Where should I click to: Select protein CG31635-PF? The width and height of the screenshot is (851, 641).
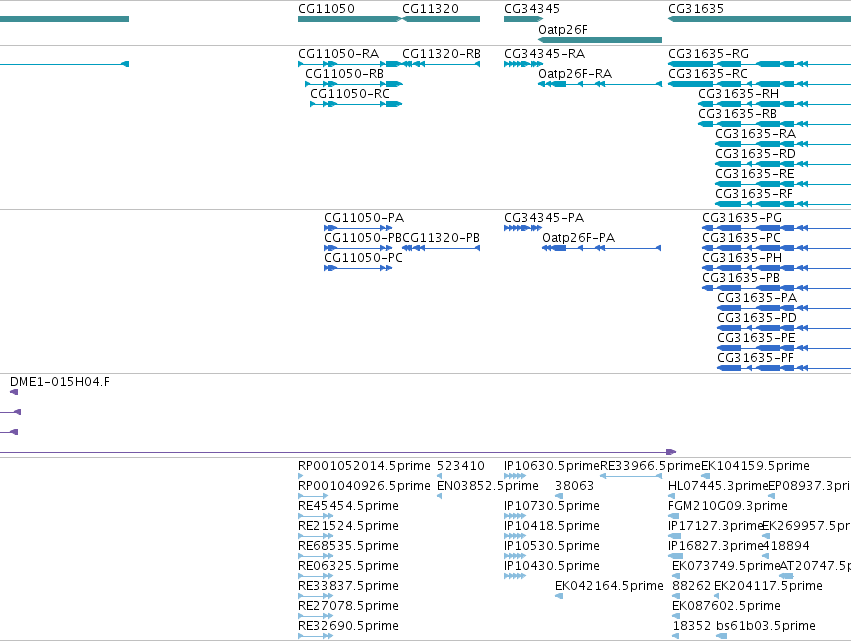tap(755, 359)
